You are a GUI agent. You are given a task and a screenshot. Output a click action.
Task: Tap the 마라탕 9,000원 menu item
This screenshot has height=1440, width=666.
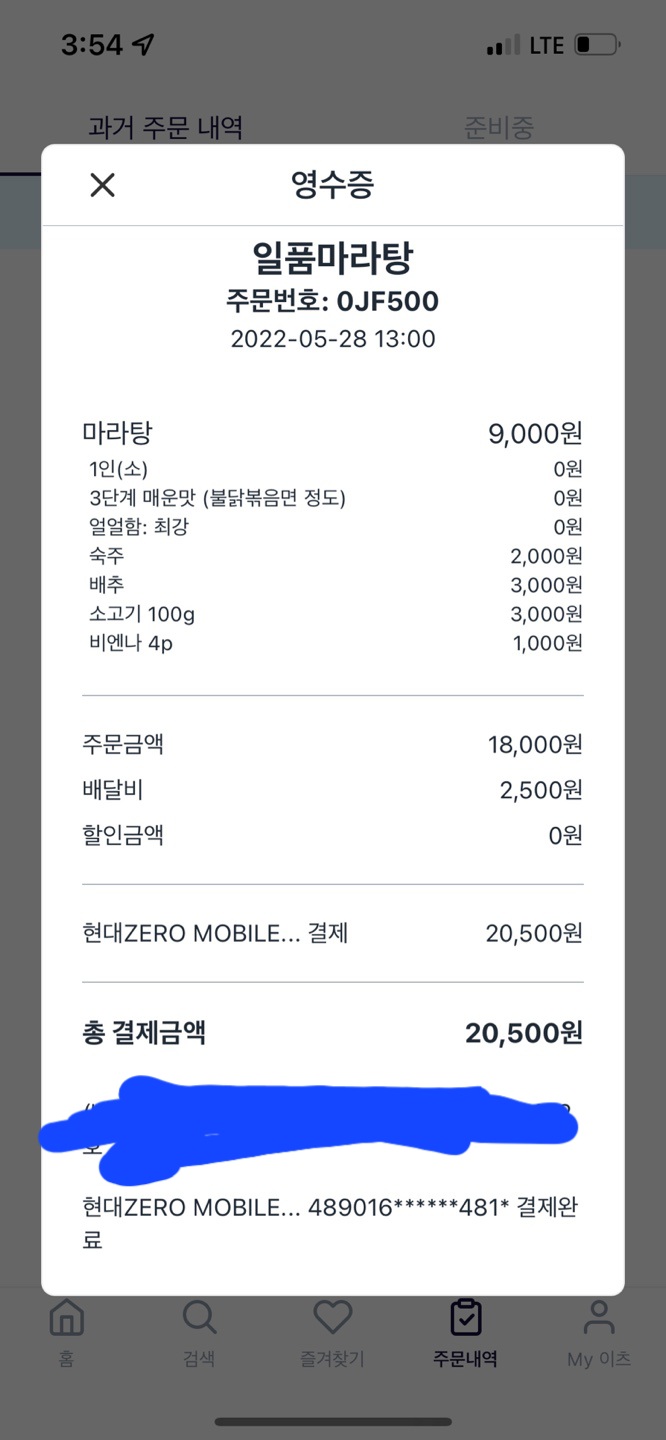pos(333,433)
